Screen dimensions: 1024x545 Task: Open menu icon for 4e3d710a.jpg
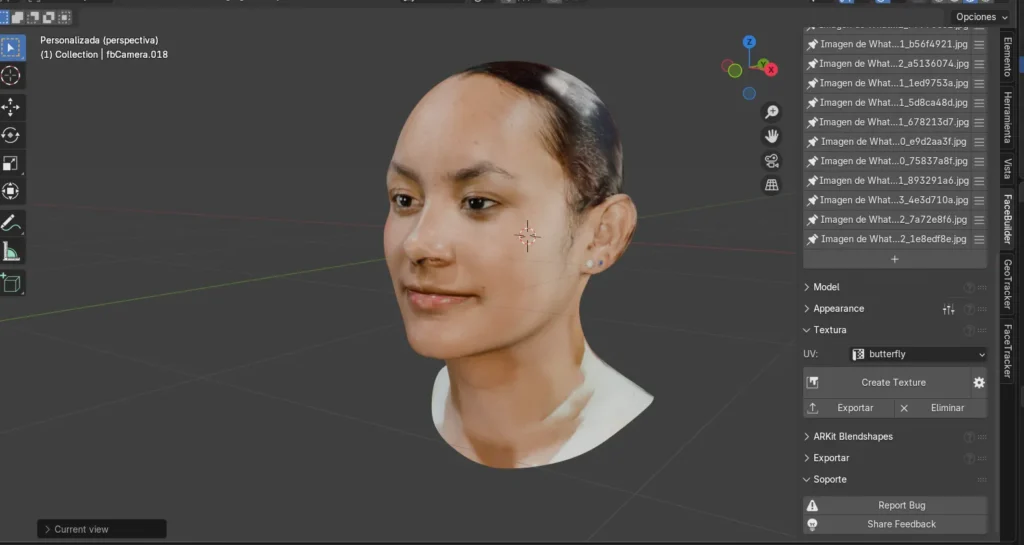click(978, 200)
